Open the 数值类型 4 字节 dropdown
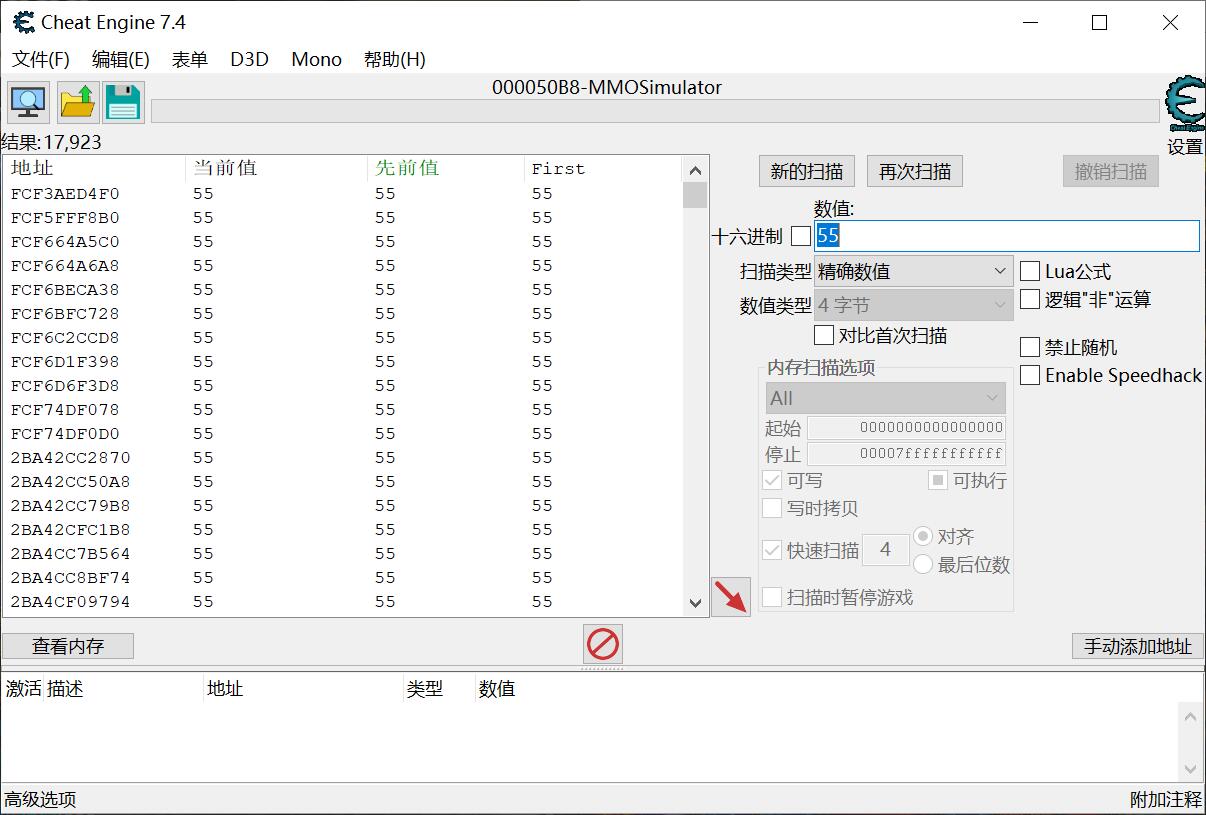1206x815 pixels. 914,305
